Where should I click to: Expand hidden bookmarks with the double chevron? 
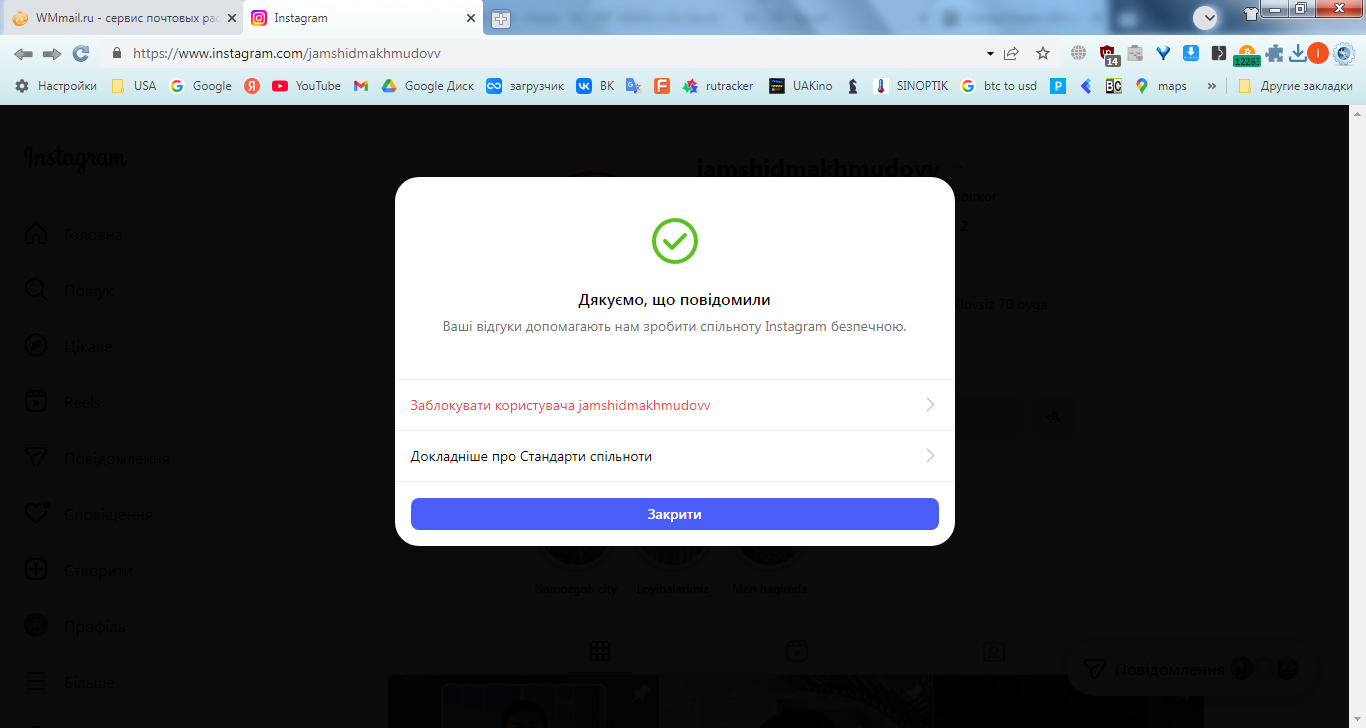pyautogui.click(x=1212, y=86)
